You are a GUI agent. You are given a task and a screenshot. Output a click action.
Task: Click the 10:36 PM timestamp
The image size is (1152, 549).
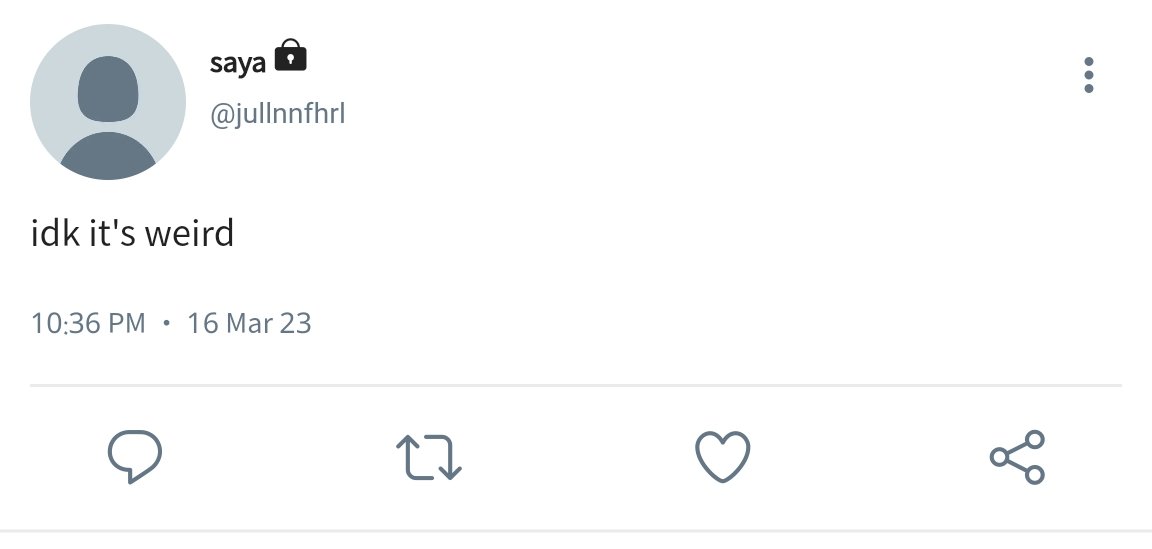[88, 323]
